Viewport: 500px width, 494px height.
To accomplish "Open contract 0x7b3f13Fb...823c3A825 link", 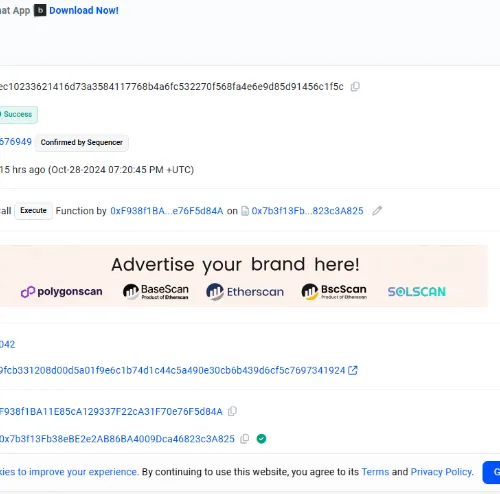I will [x=307, y=211].
